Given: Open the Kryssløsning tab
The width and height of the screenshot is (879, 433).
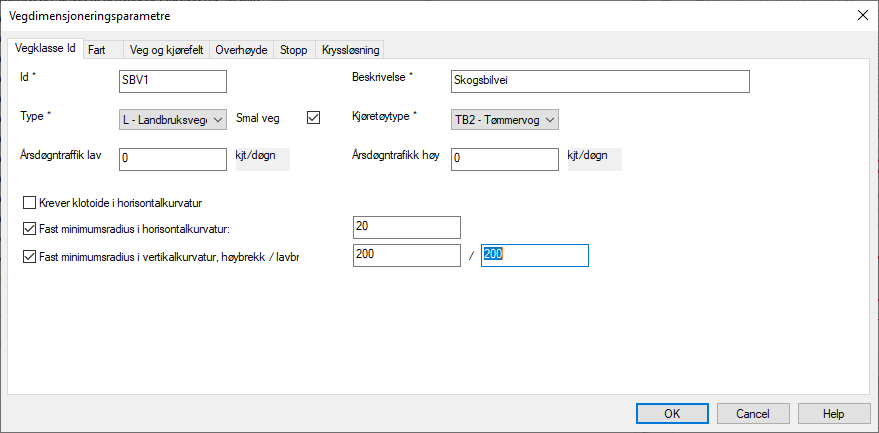Looking at the screenshot, I should pyautogui.click(x=349, y=50).
